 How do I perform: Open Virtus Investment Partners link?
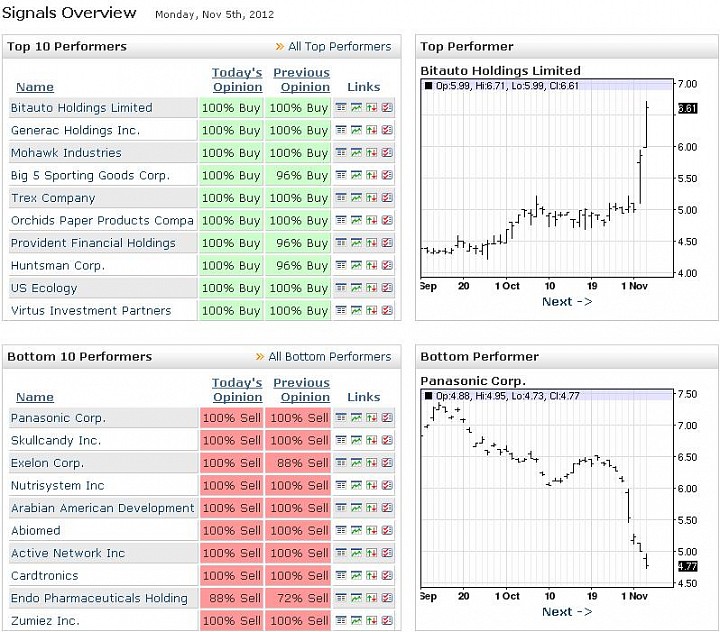91,310
